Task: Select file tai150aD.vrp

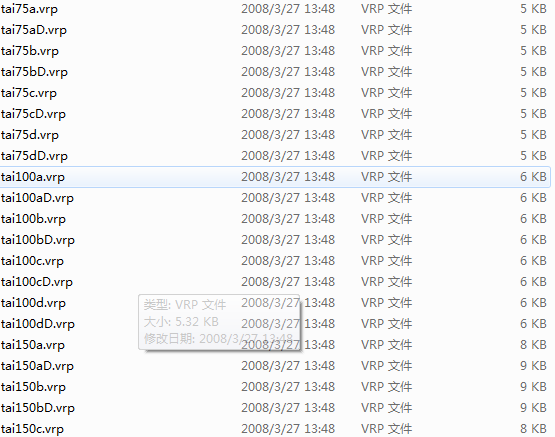Action: 37,366
